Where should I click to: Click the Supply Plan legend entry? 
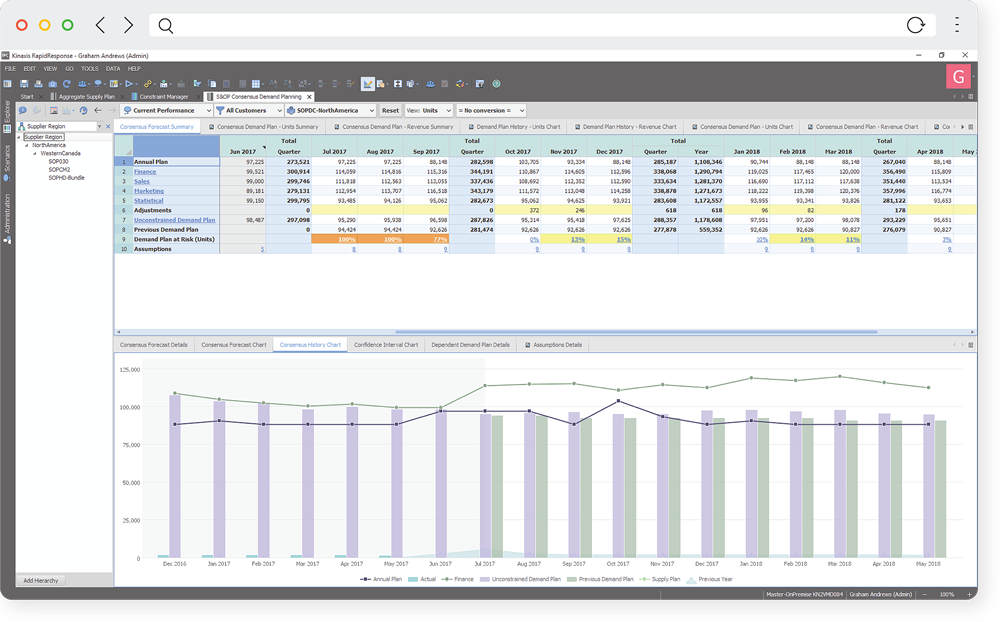point(659,579)
